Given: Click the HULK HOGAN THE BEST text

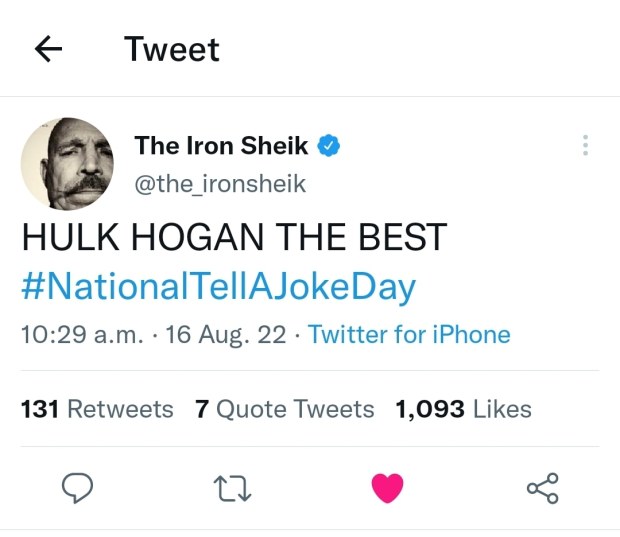Looking at the screenshot, I should (233, 239).
